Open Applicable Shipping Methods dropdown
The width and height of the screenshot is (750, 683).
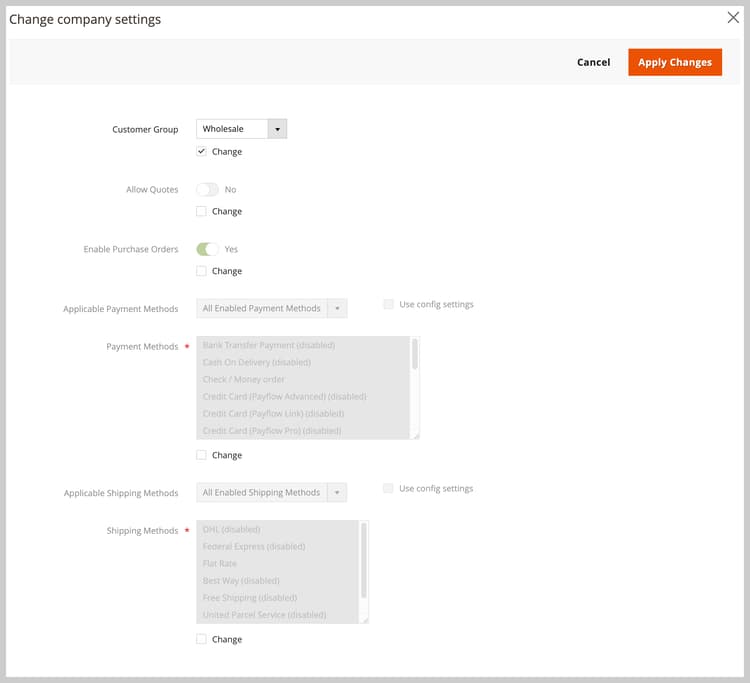pyautogui.click(x=272, y=493)
